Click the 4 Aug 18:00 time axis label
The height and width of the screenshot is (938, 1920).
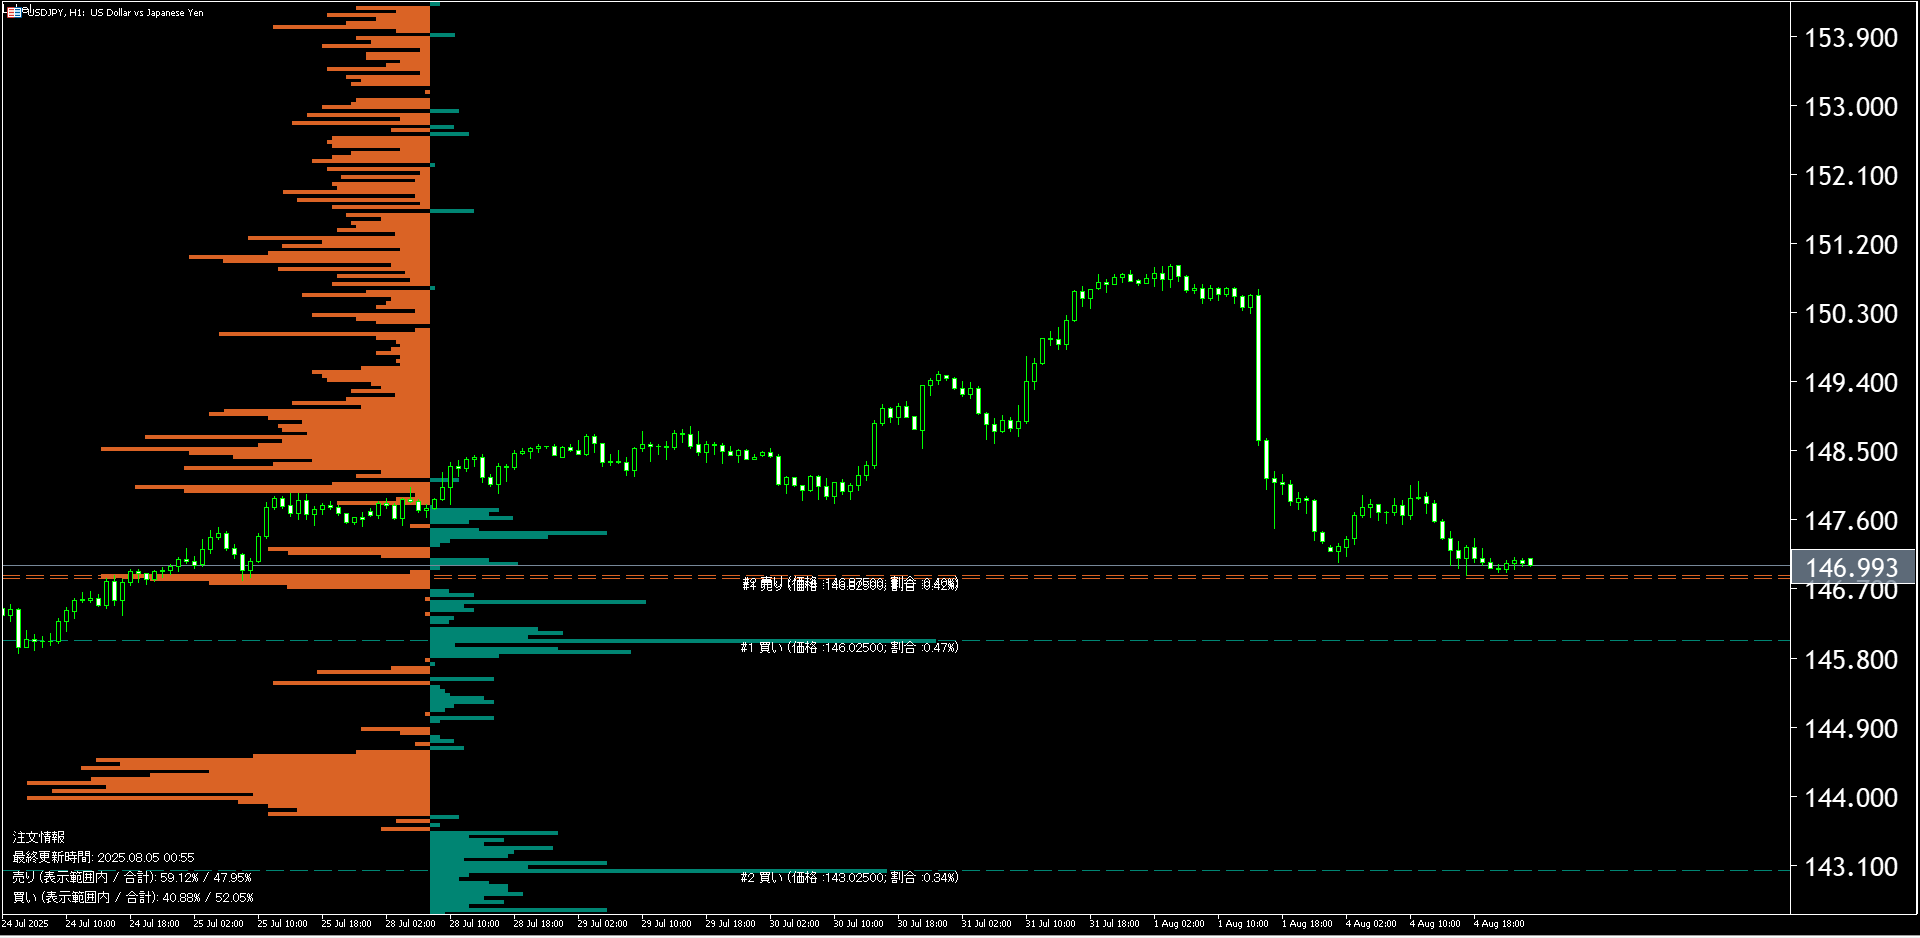tap(1498, 924)
